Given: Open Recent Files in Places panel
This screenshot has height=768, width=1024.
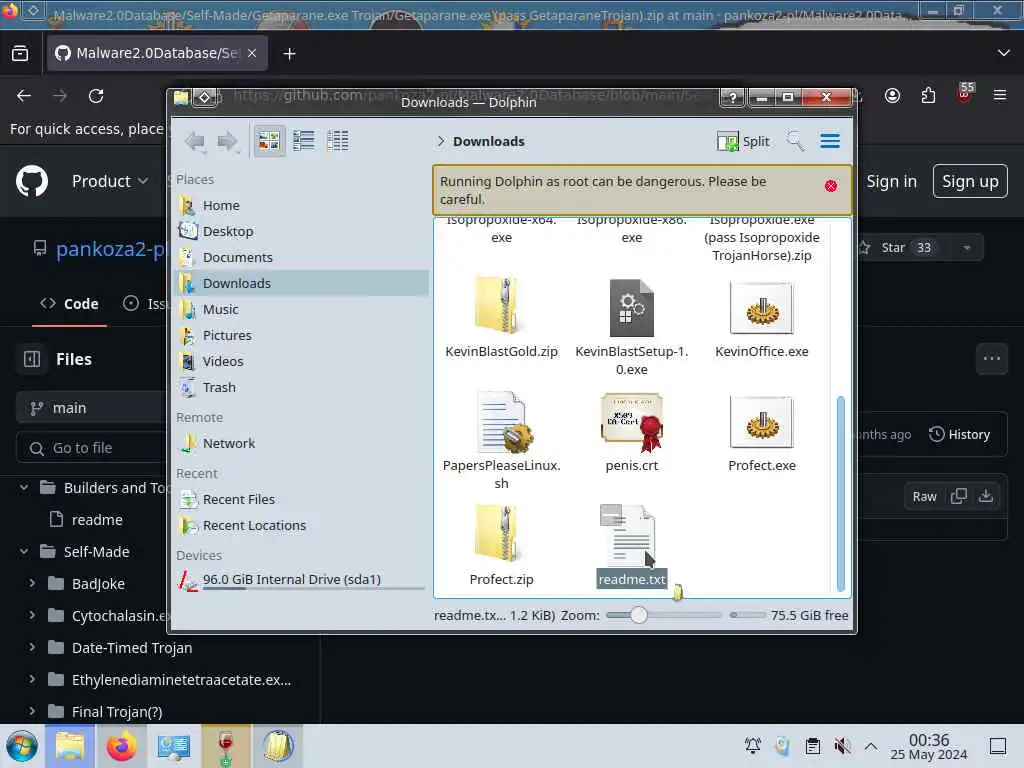Looking at the screenshot, I should [302, 500].
